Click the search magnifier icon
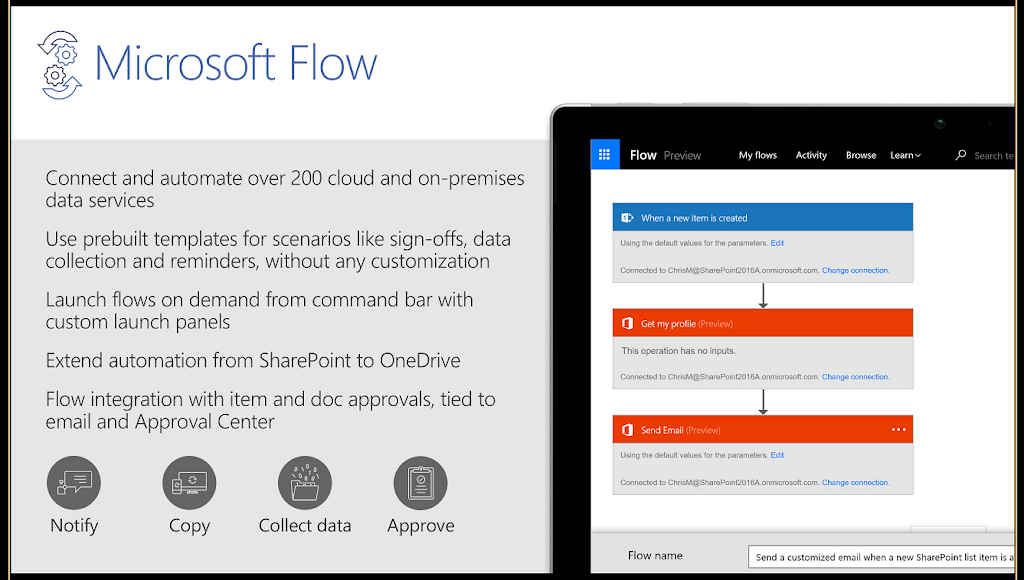The height and width of the screenshot is (580, 1024). tap(961, 155)
